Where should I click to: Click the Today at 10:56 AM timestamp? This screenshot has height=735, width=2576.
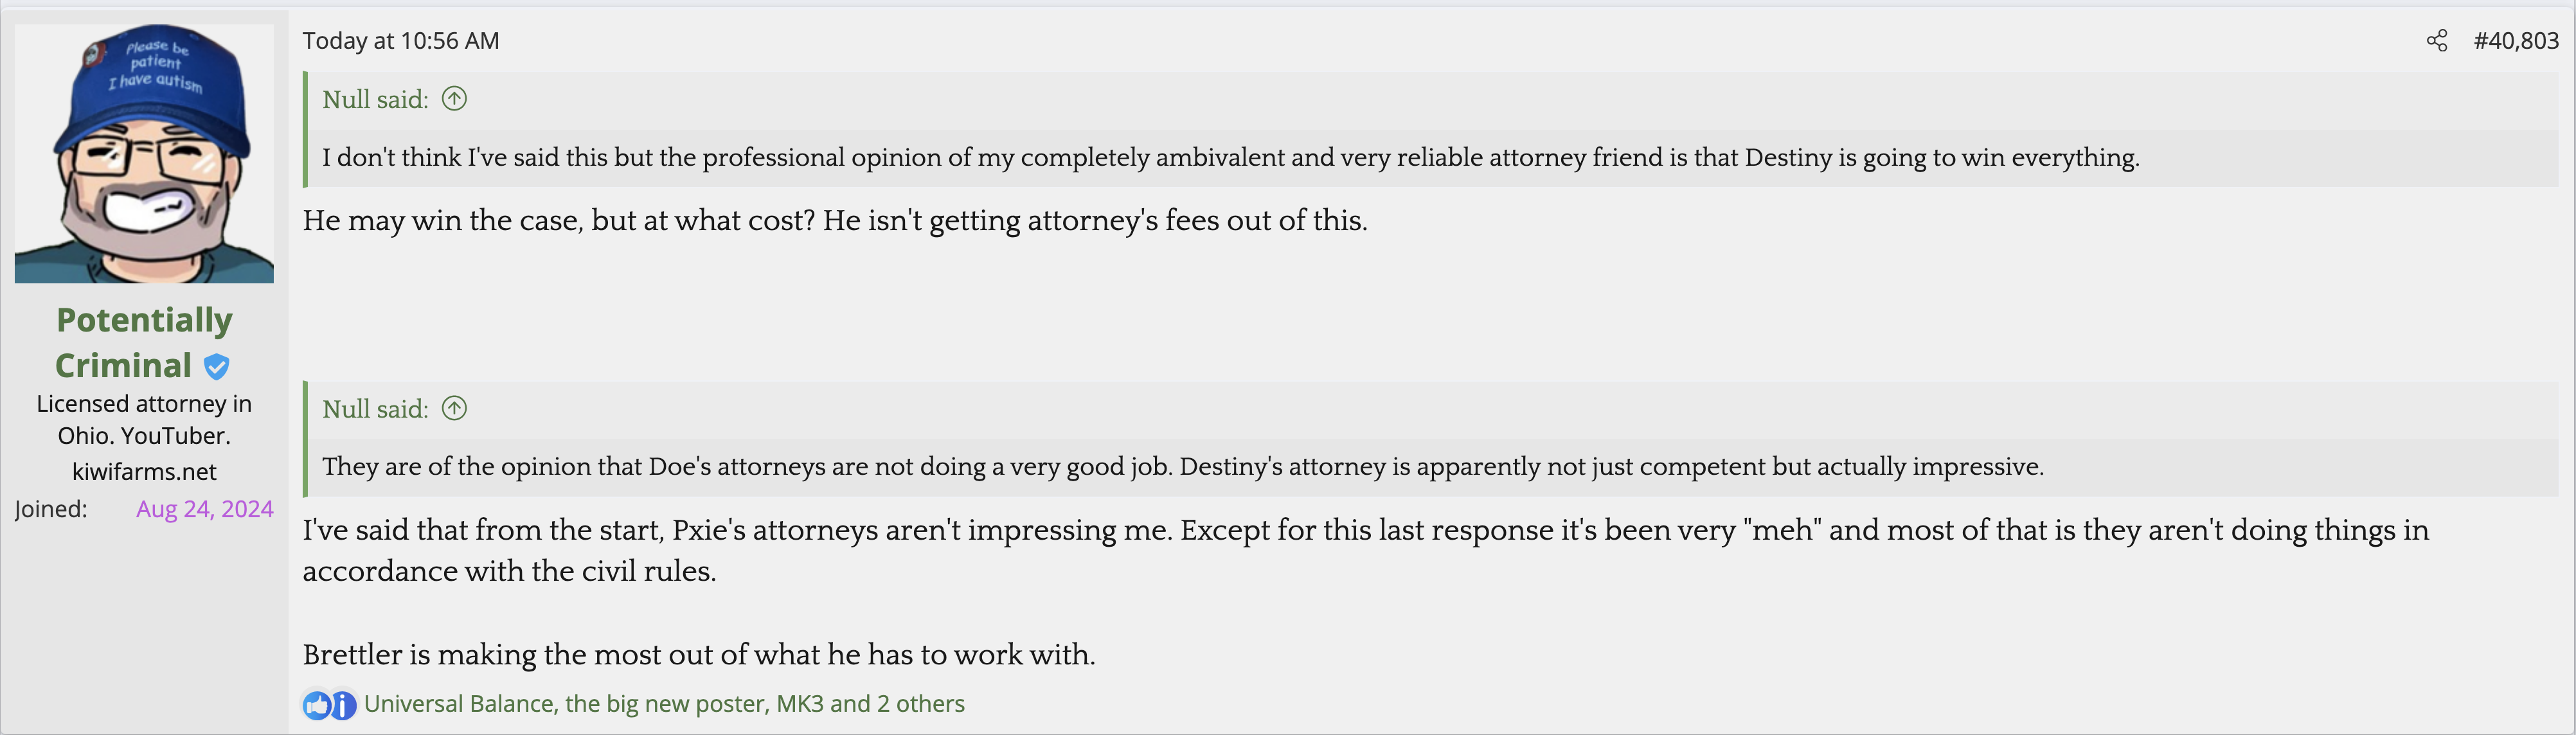click(401, 41)
